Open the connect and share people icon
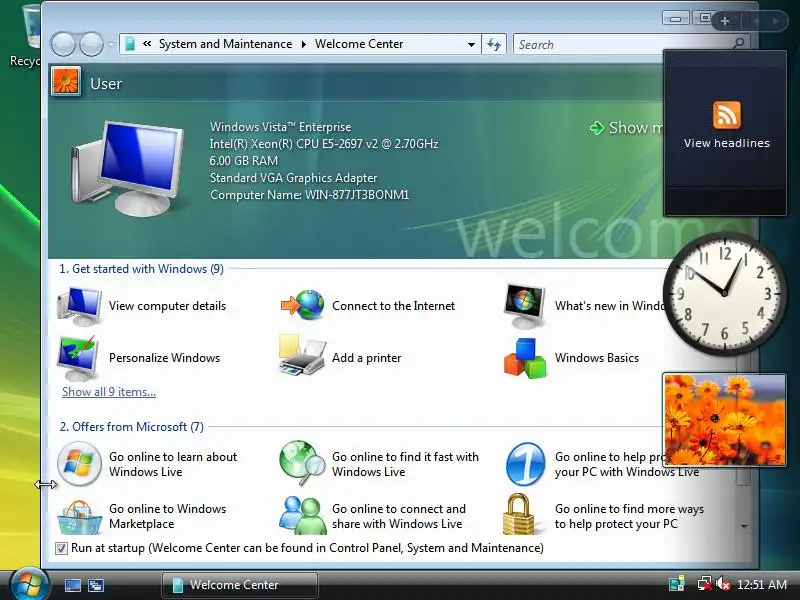The image size is (800, 600). pos(303,515)
